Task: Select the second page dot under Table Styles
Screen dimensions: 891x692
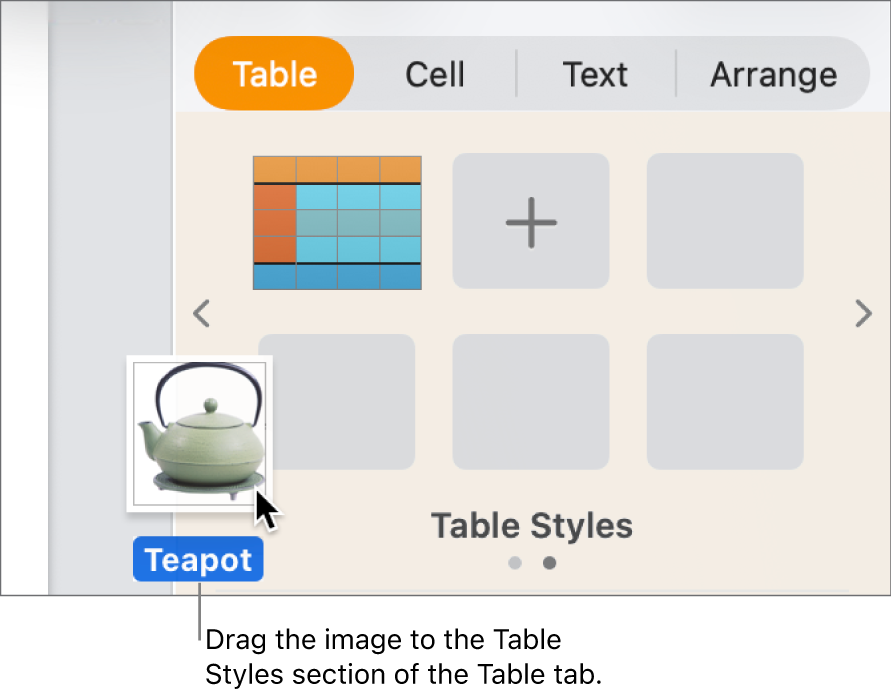Action: click(549, 563)
